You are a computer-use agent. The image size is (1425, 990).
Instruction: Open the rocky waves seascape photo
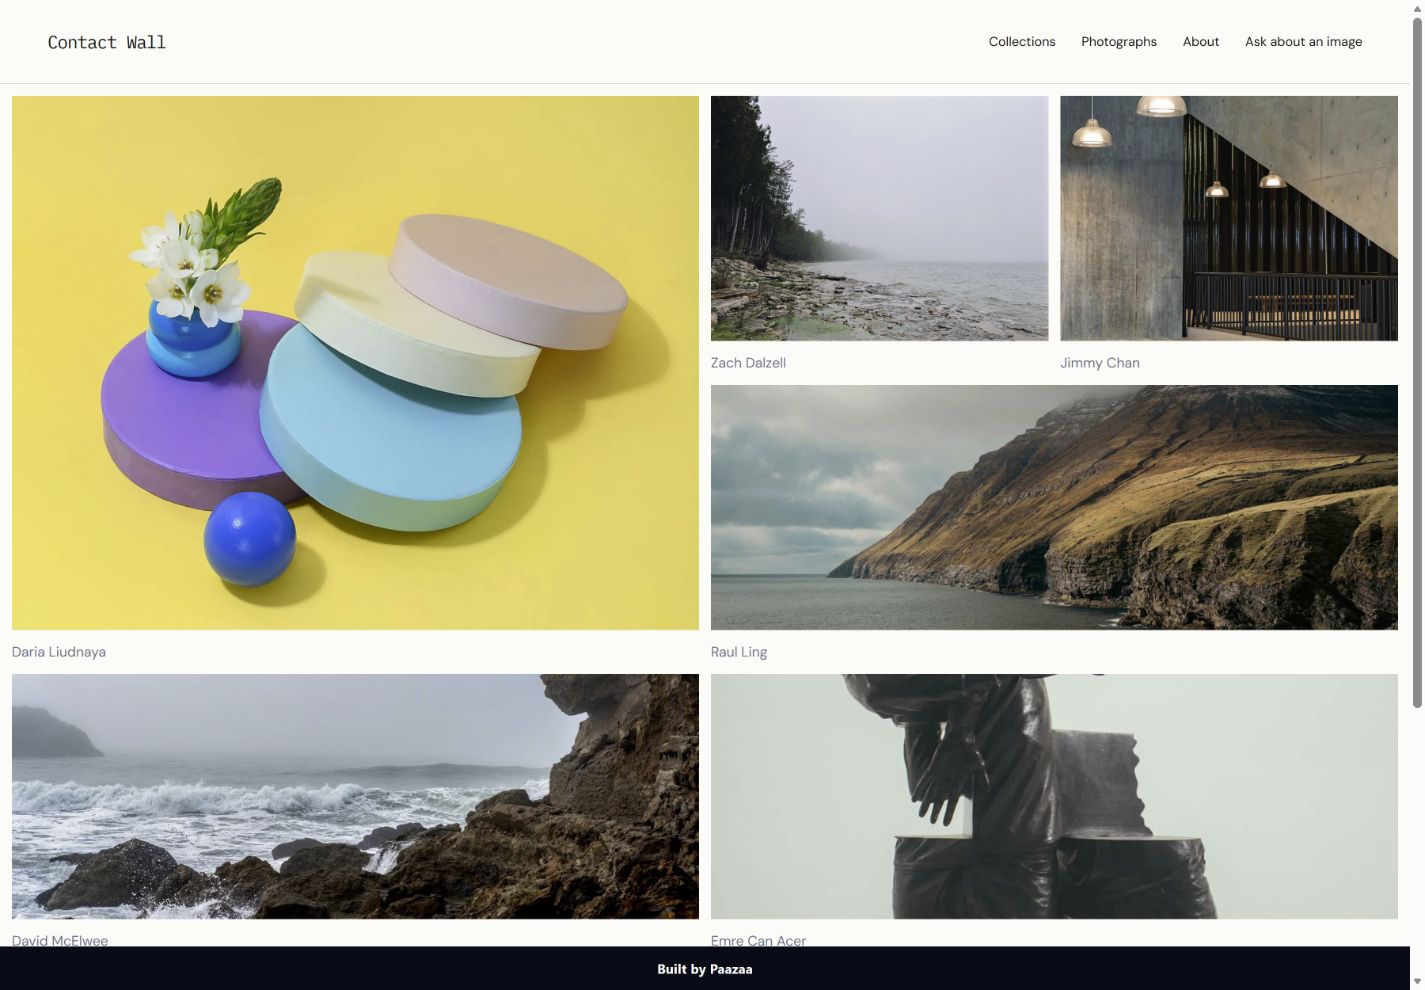click(355, 796)
